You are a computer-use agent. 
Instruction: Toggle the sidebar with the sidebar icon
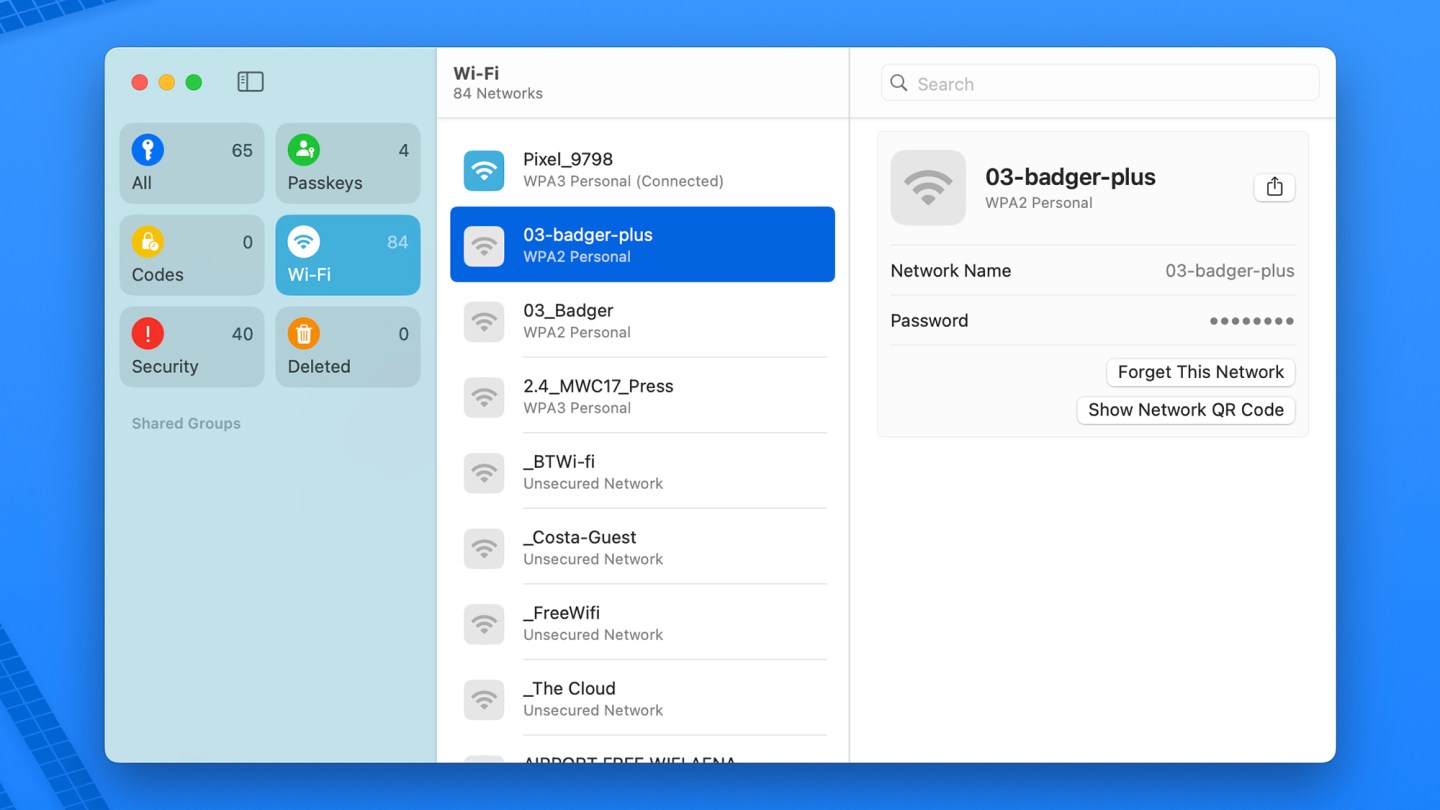click(250, 82)
